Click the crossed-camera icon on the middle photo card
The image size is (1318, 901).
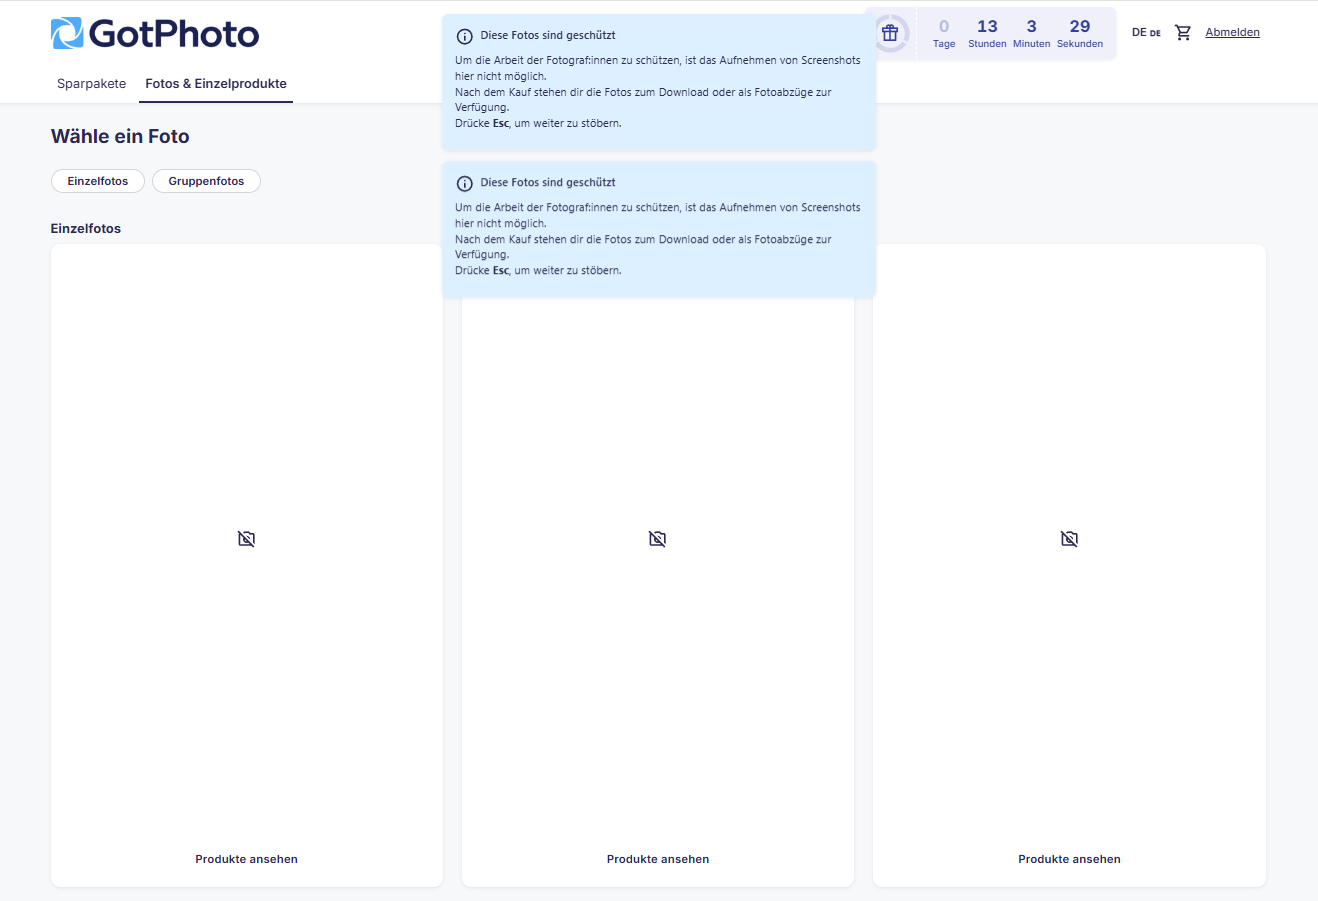point(657,538)
